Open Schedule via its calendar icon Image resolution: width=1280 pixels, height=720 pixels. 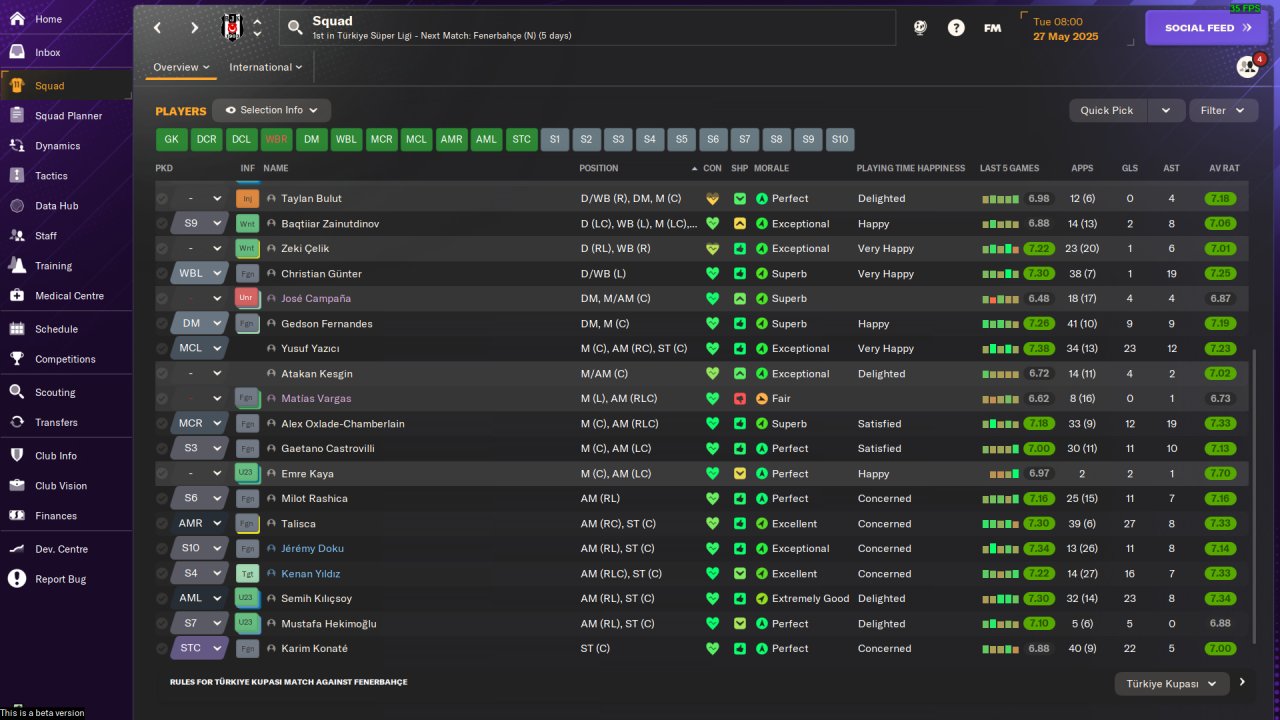point(17,329)
